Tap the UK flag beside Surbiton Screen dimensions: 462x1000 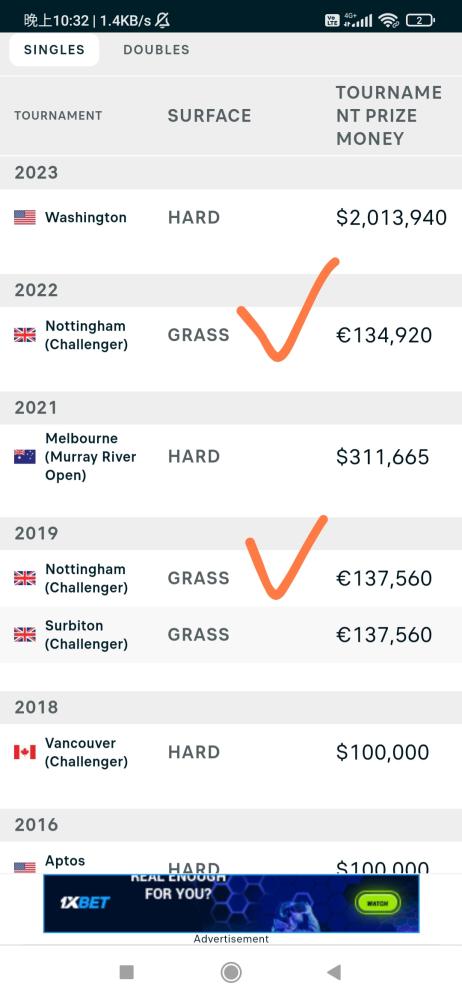(25, 635)
